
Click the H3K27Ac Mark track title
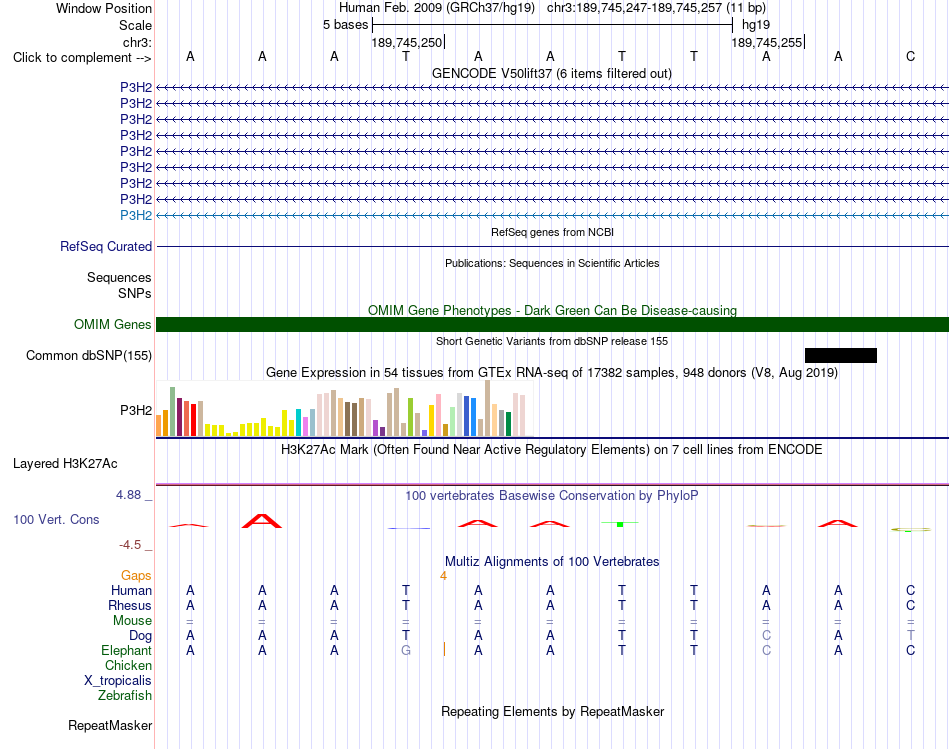coord(552,450)
